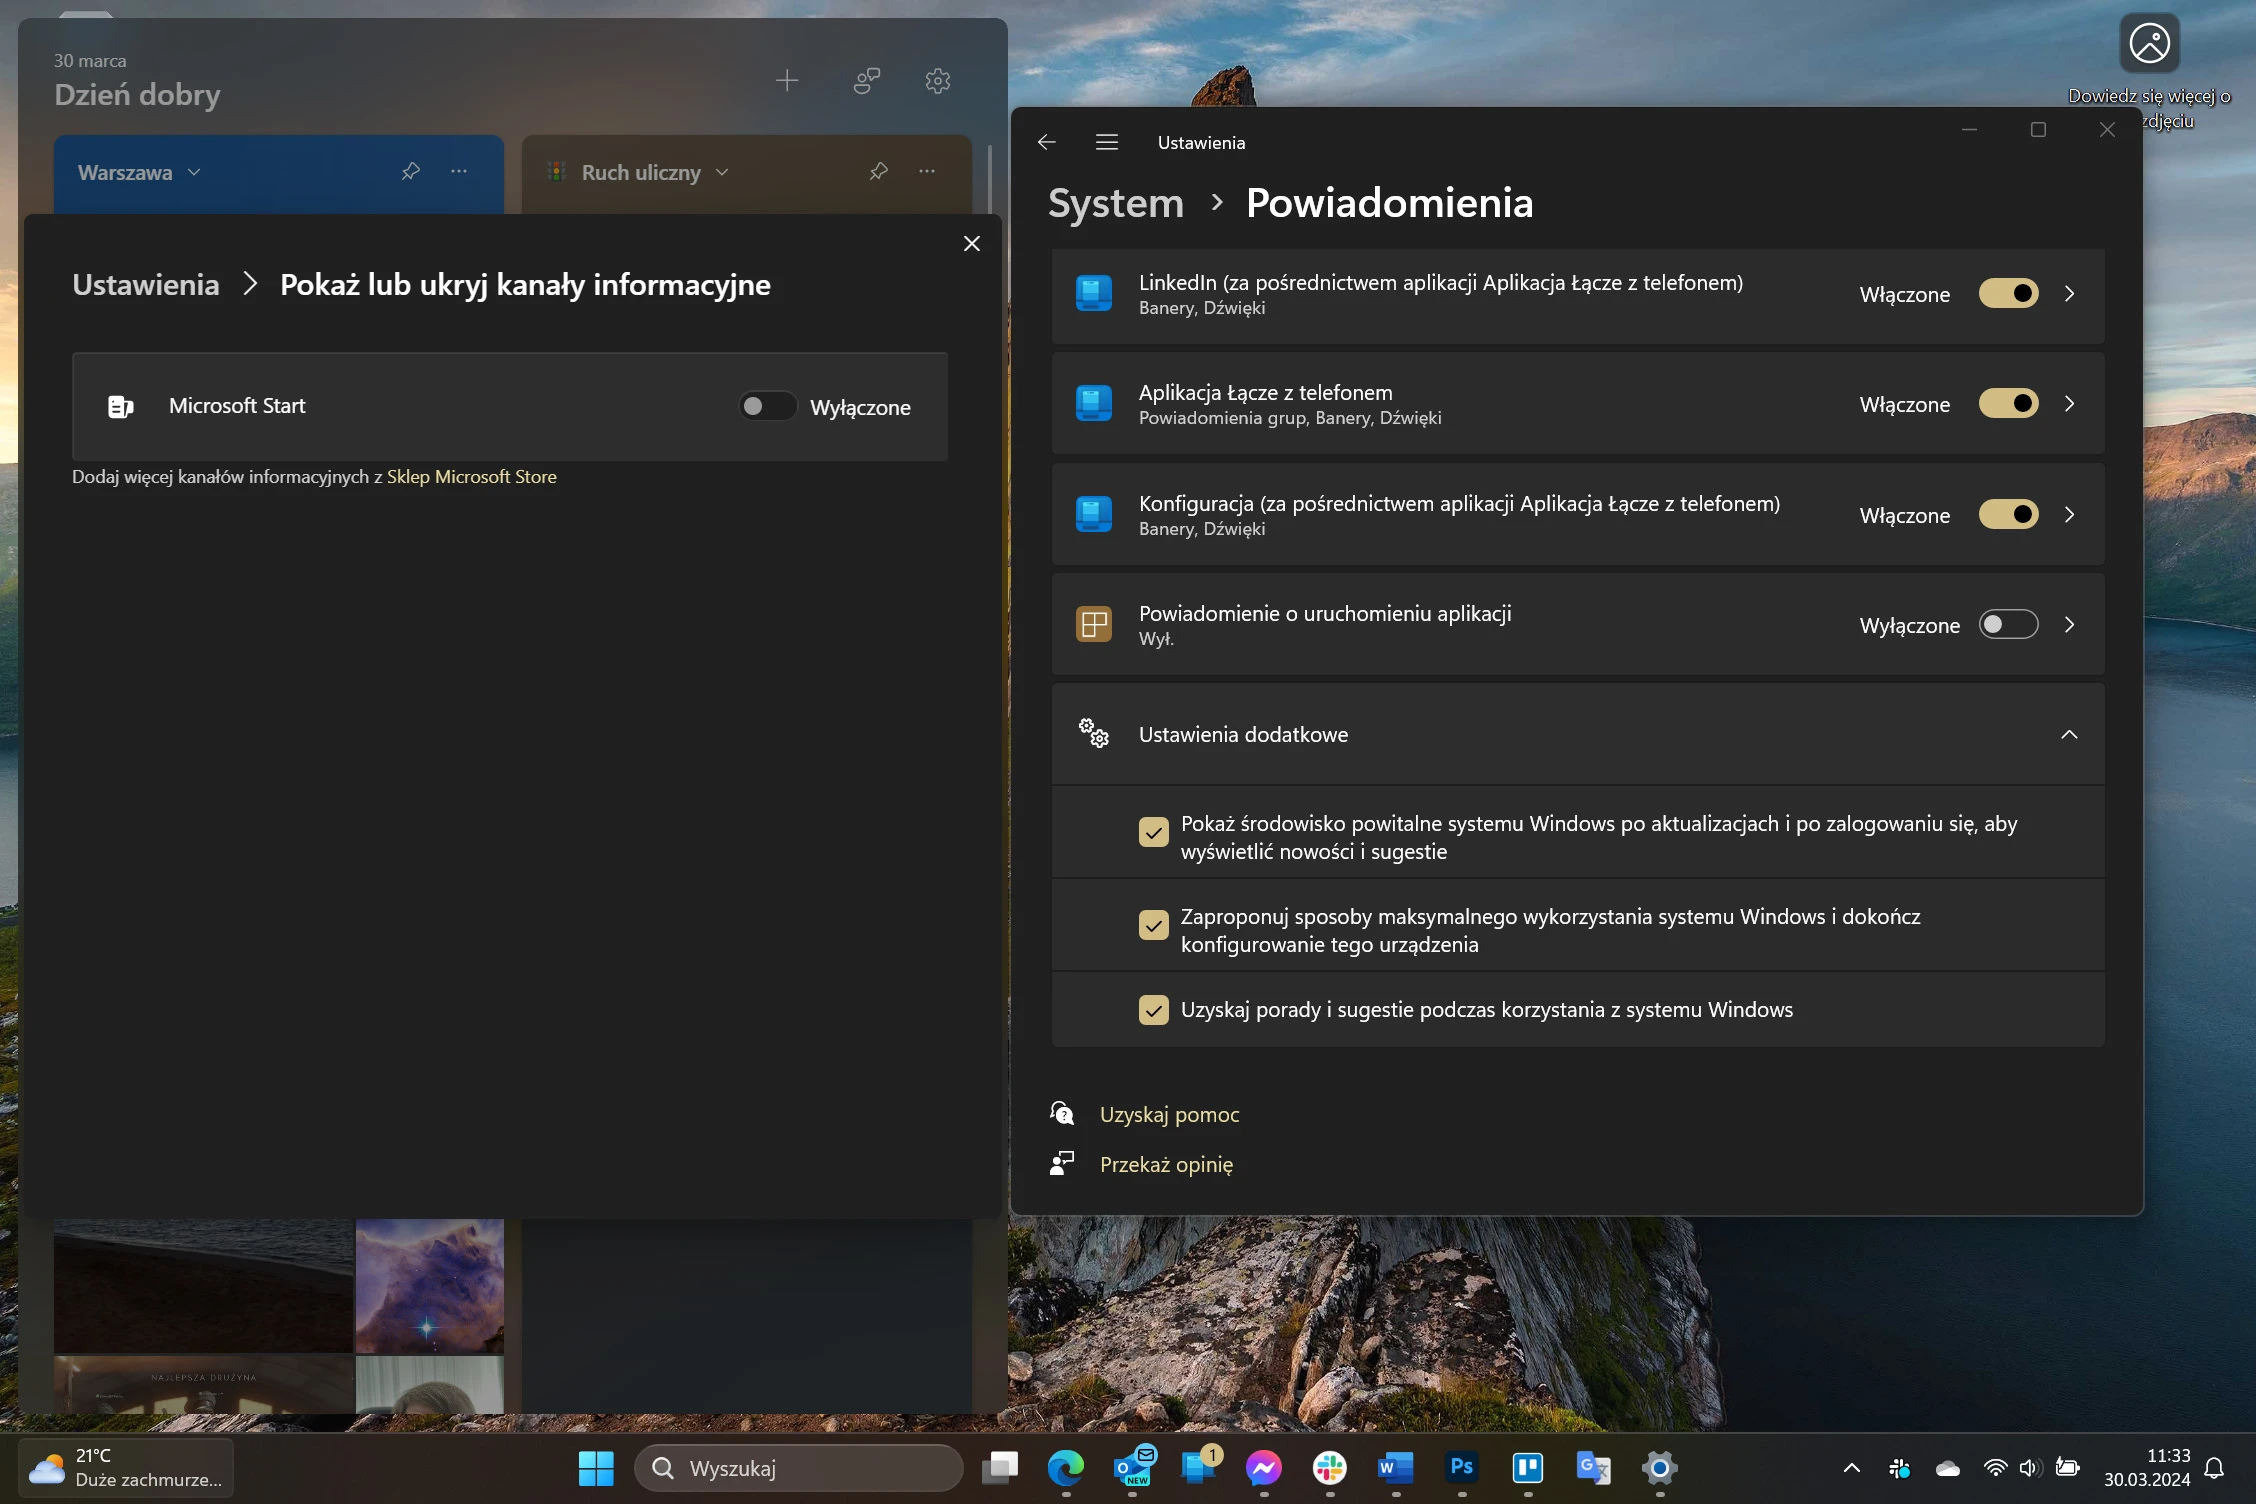Click the Ustawienia dodatkowe gears icon
The height and width of the screenshot is (1504, 2256).
point(1093,734)
